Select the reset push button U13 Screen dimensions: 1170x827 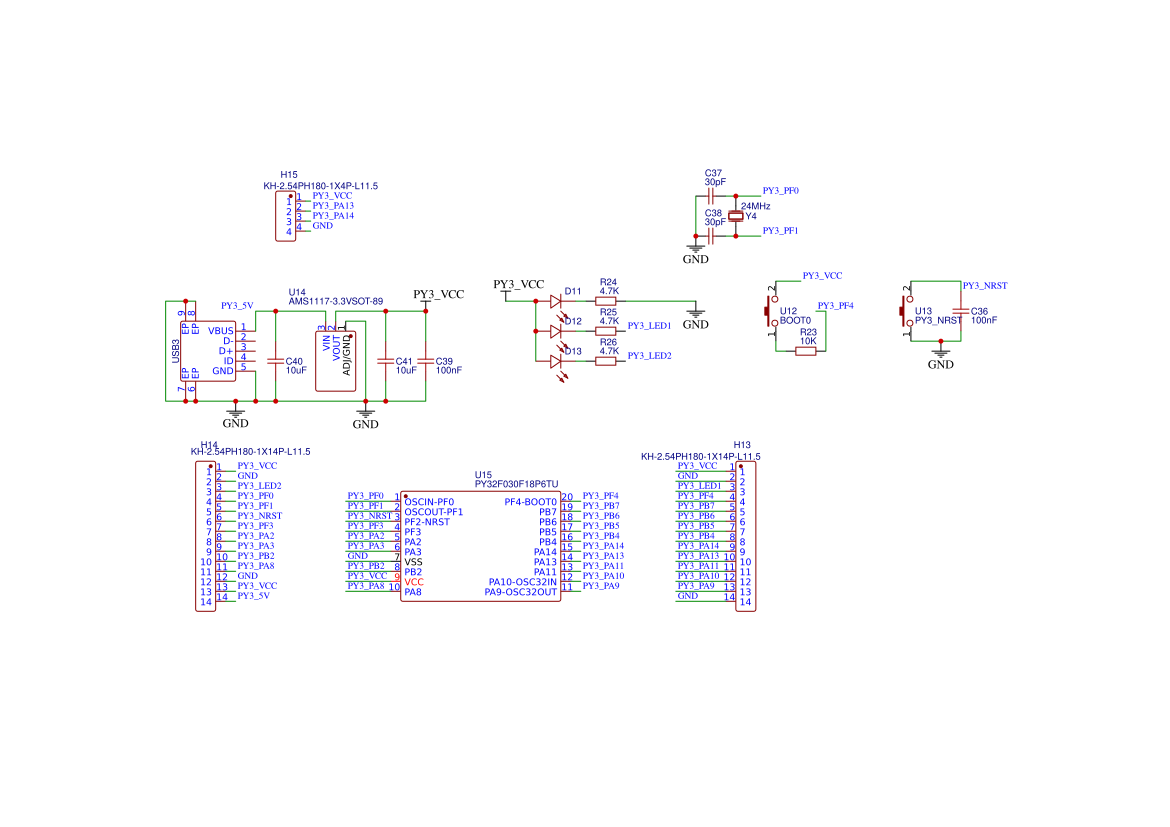907,310
